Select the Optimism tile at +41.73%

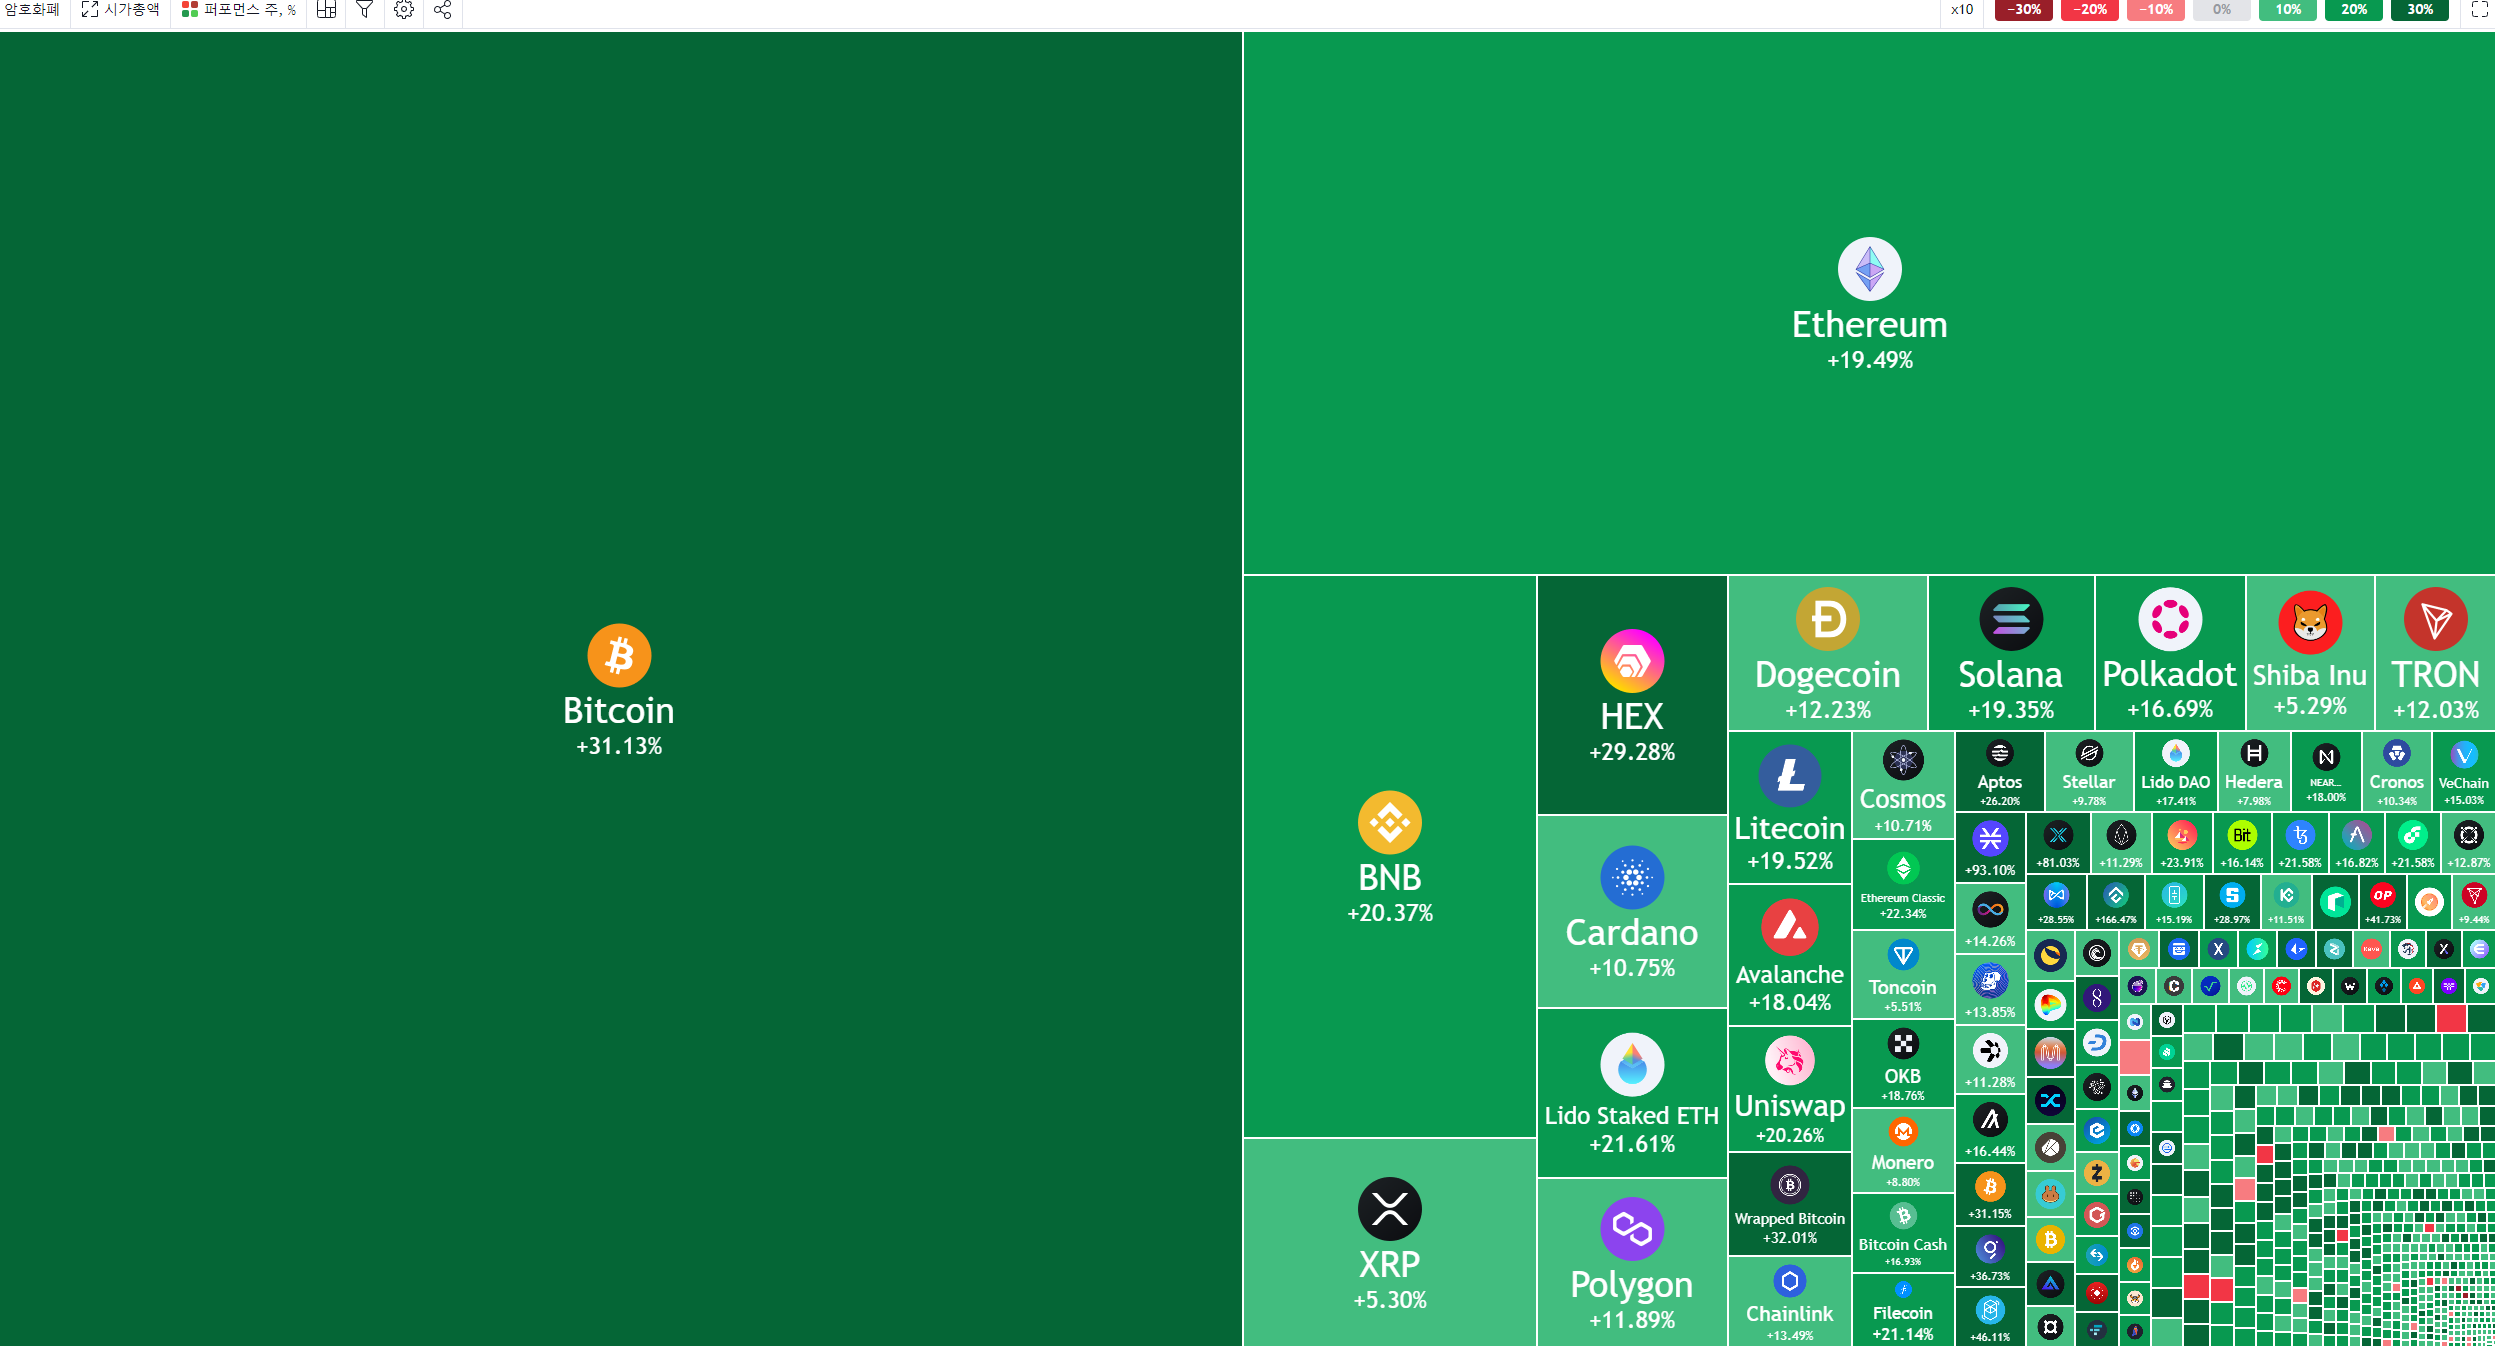click(2383, 901)
